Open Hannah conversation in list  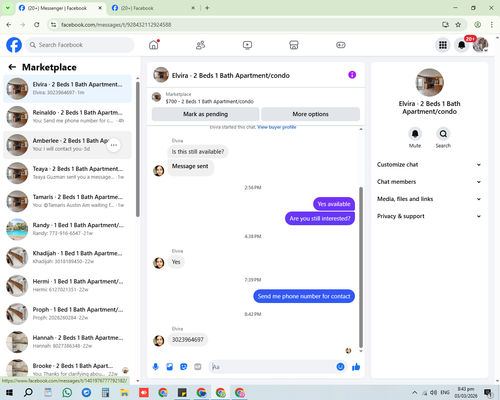pyautogui.click(x=67, y=342)
